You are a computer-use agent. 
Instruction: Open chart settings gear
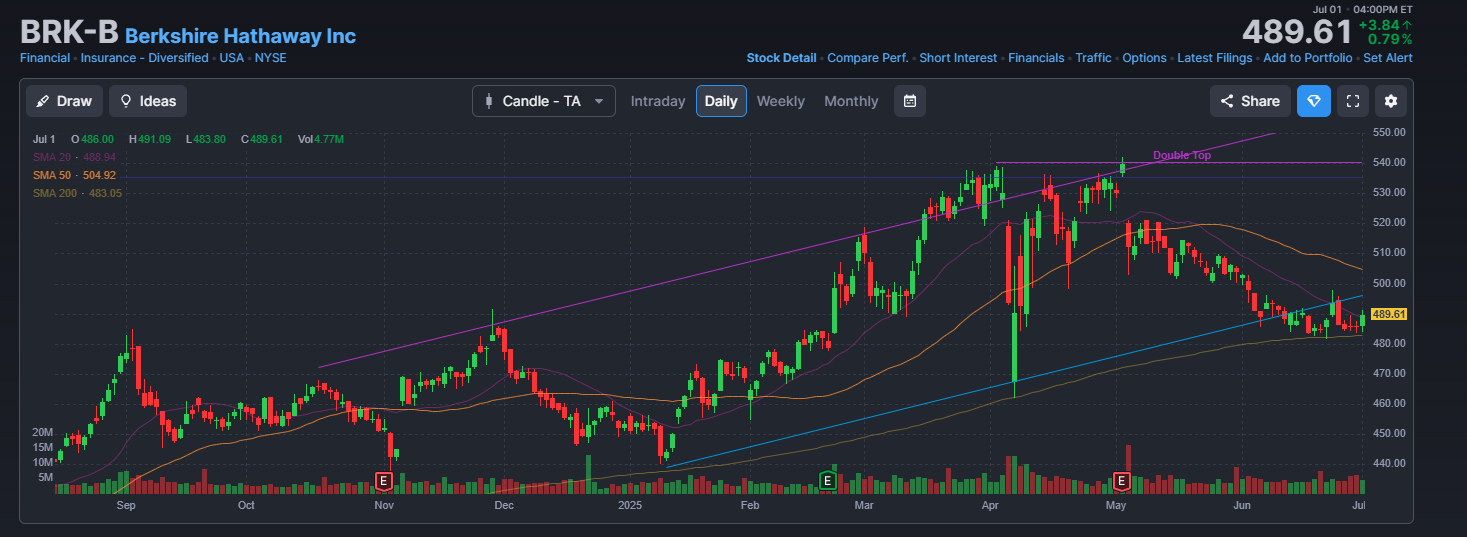tap(1391, 101)
